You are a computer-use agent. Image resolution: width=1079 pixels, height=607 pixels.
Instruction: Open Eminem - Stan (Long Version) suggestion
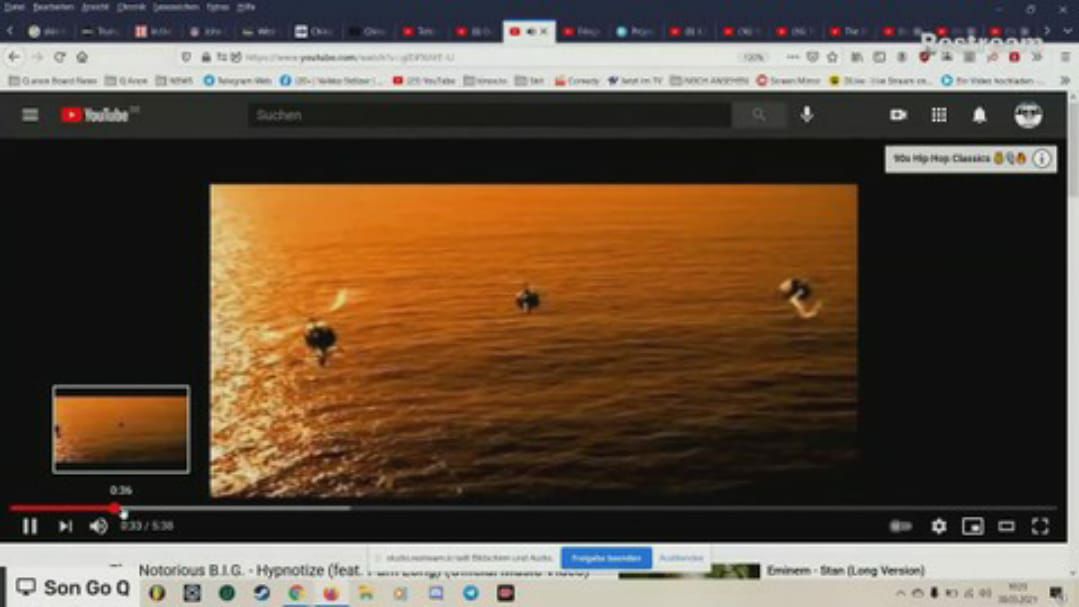(846, 571)
